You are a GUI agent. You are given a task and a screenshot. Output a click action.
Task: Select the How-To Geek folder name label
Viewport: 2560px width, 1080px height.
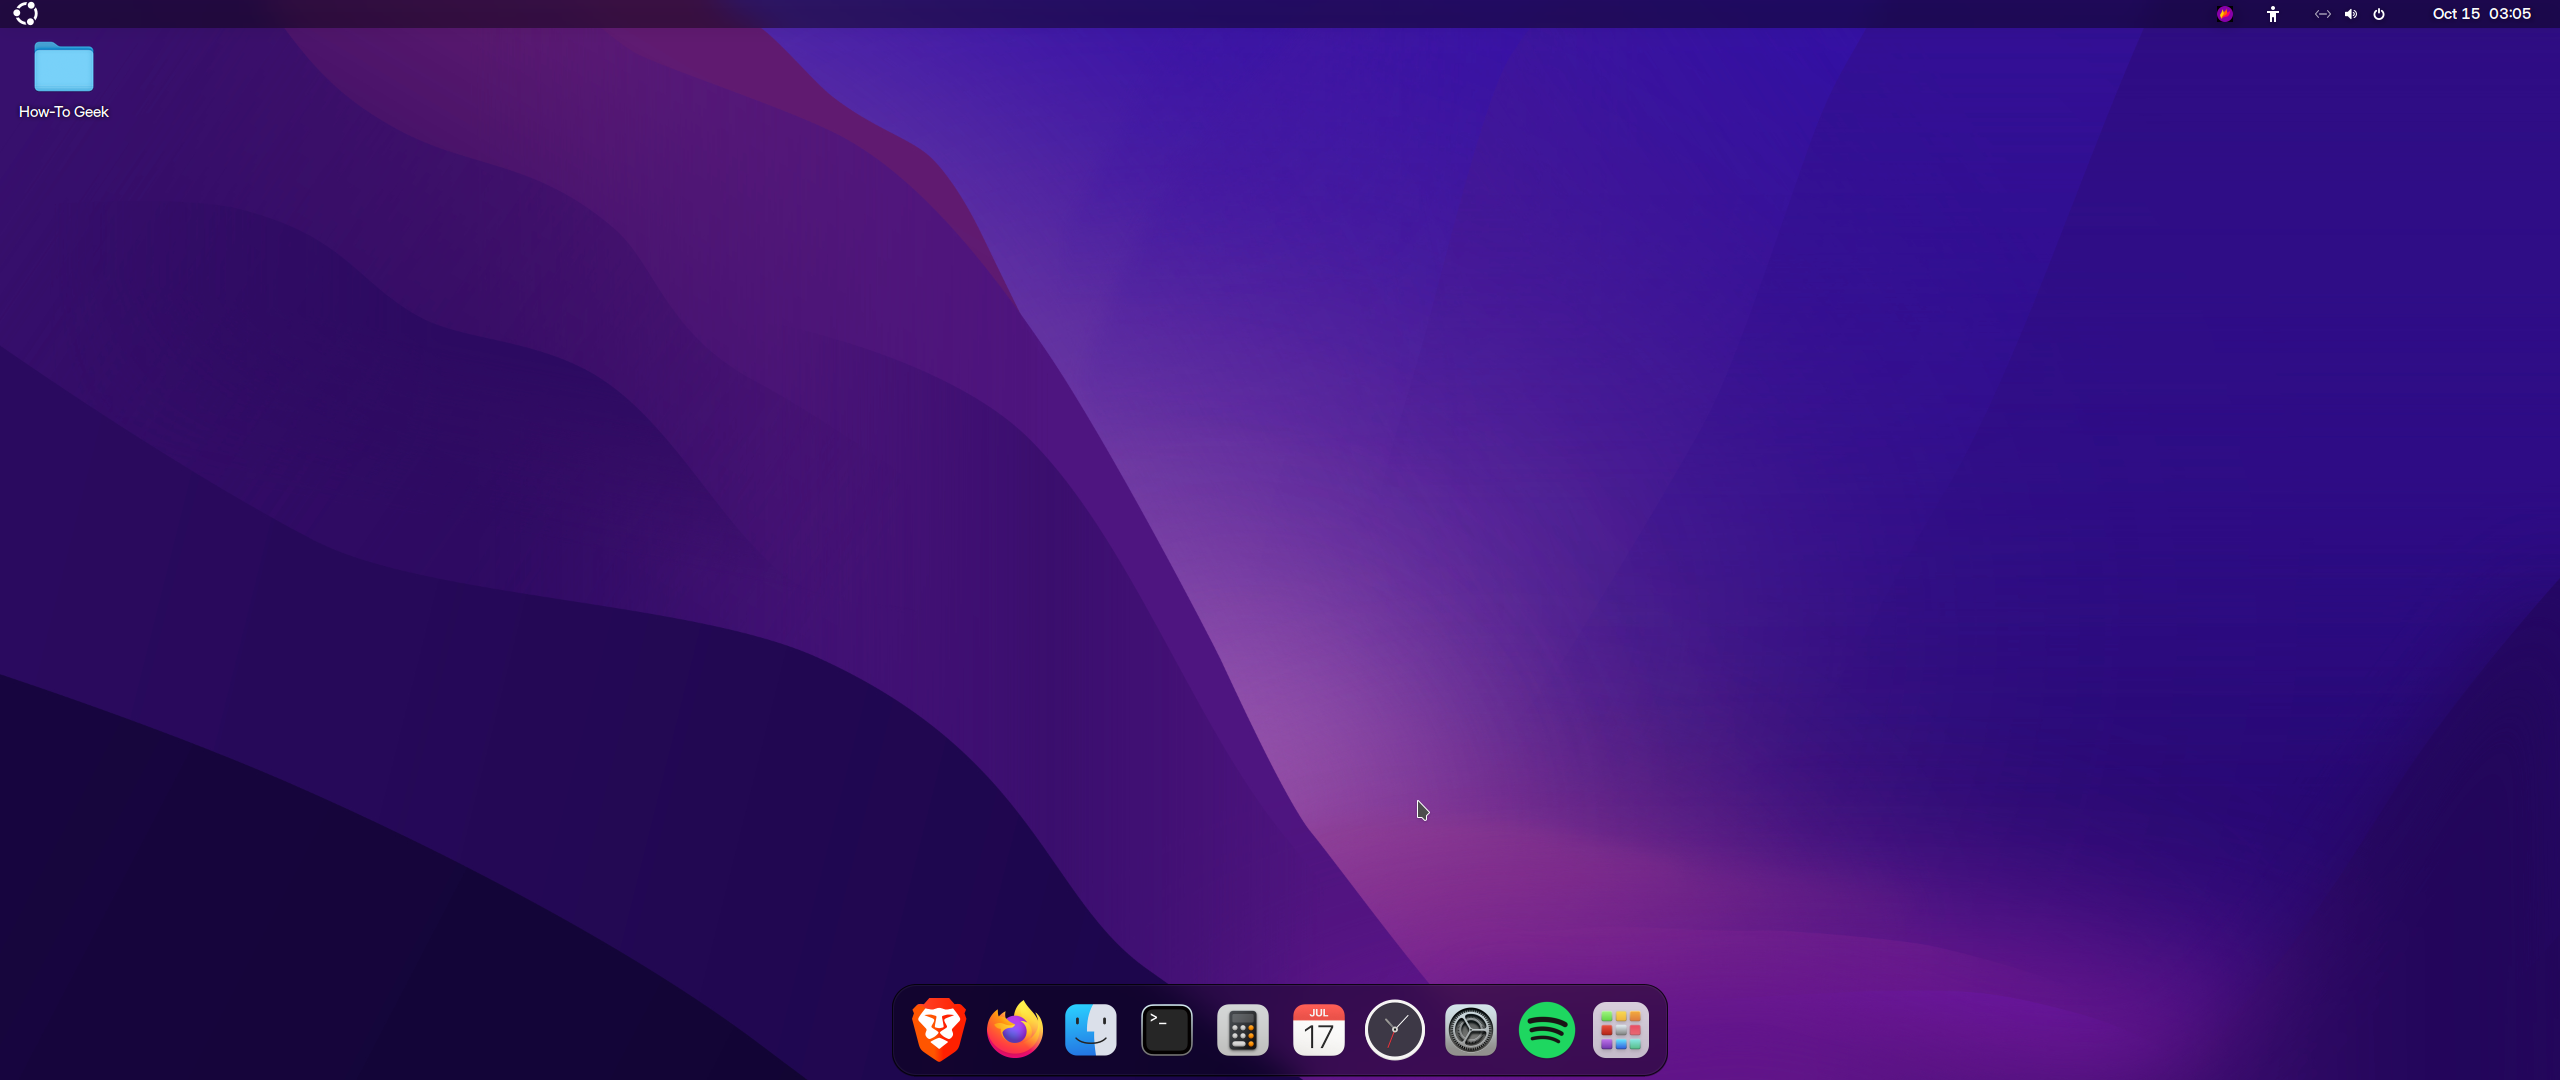63,111
